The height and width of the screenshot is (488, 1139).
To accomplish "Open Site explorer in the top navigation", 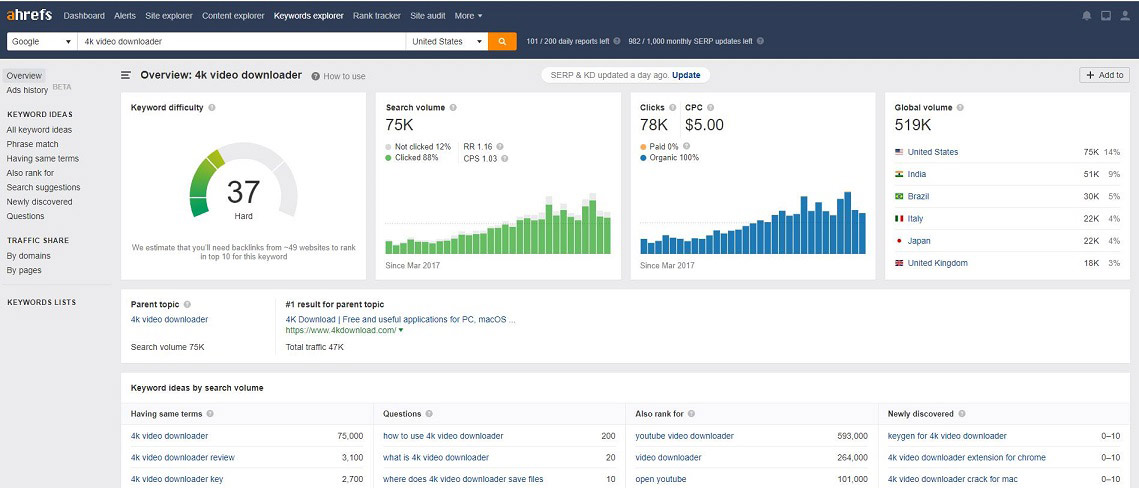I will [x=170, y=15].
